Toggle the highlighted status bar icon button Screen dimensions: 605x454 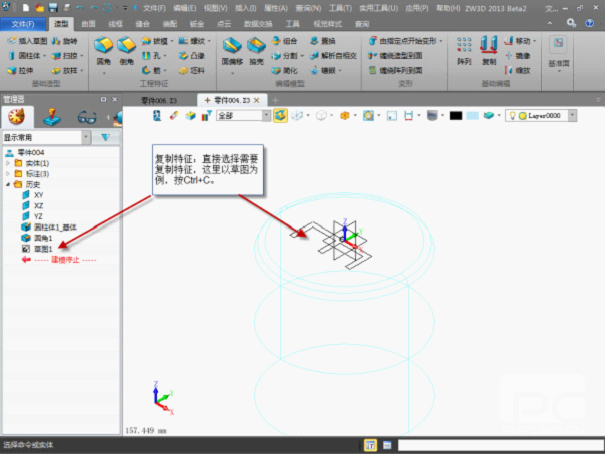click(371, 444)
